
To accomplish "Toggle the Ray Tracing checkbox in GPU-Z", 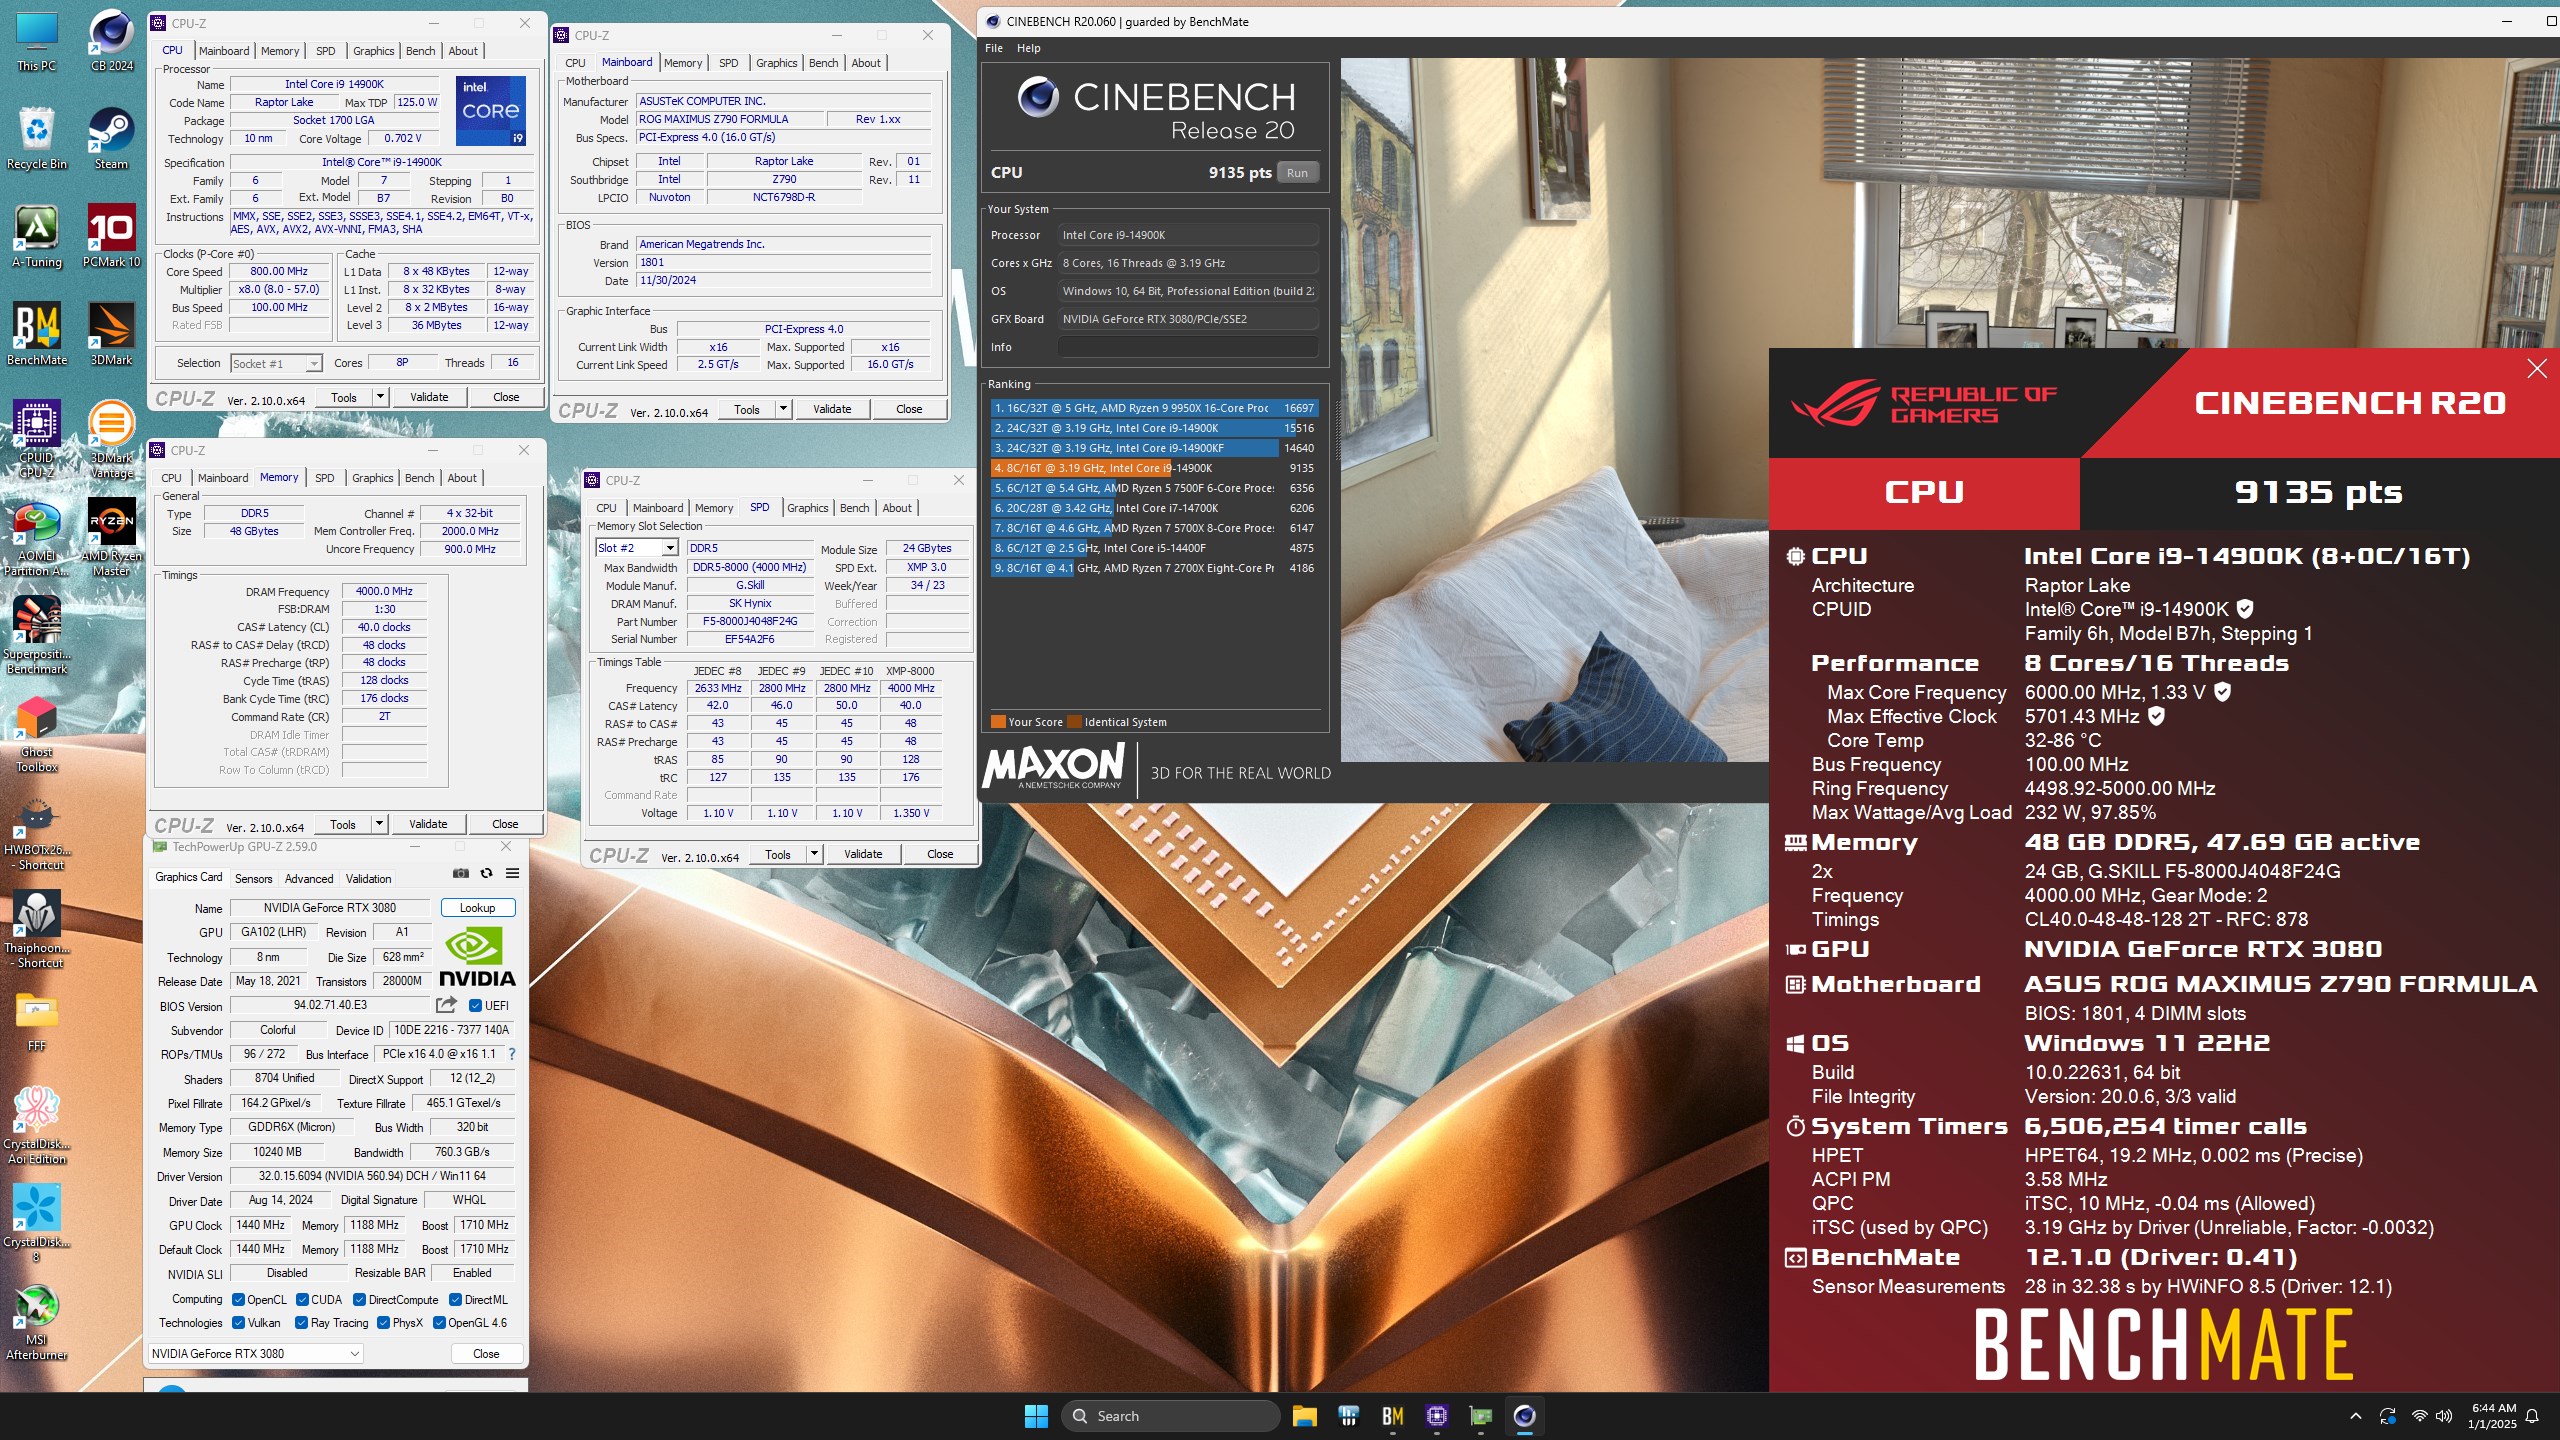I will coord(301,1323).
